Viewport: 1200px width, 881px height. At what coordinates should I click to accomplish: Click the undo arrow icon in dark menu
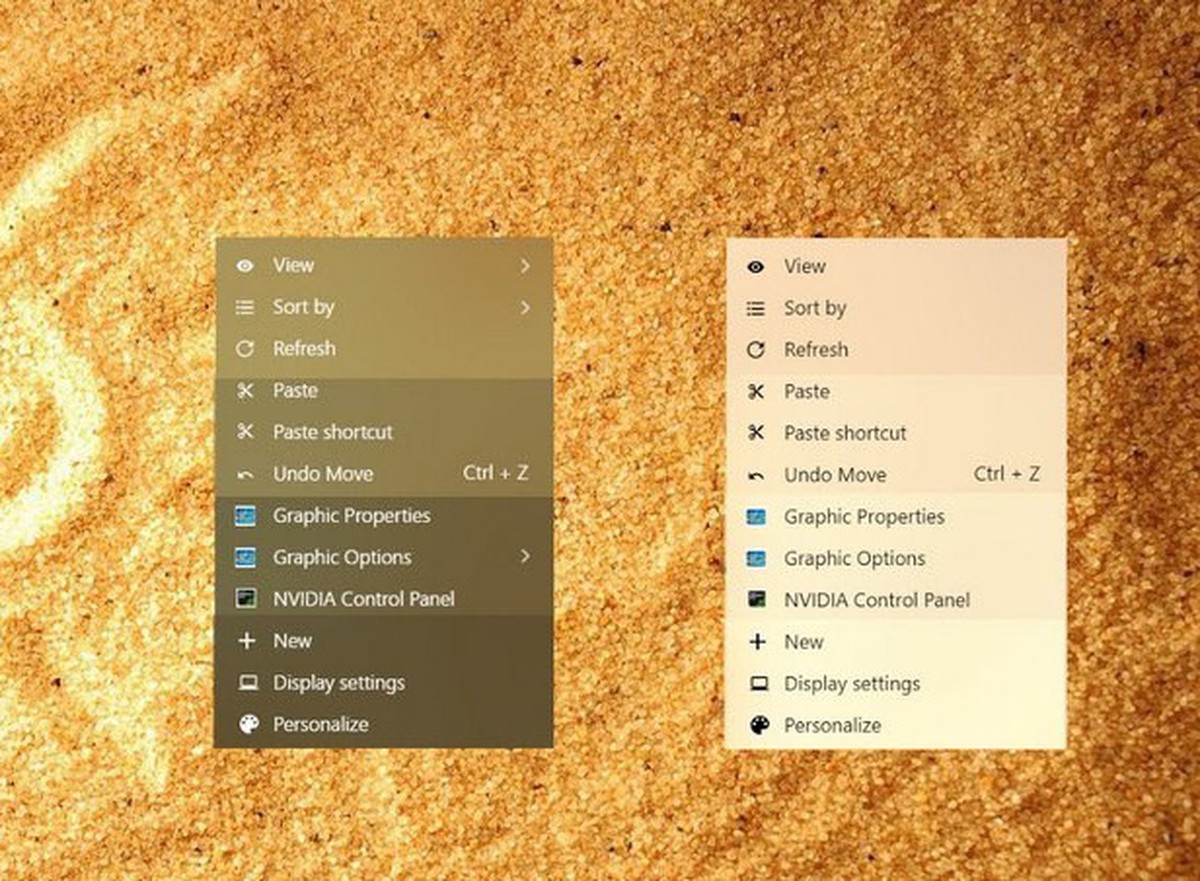(245, 475)
